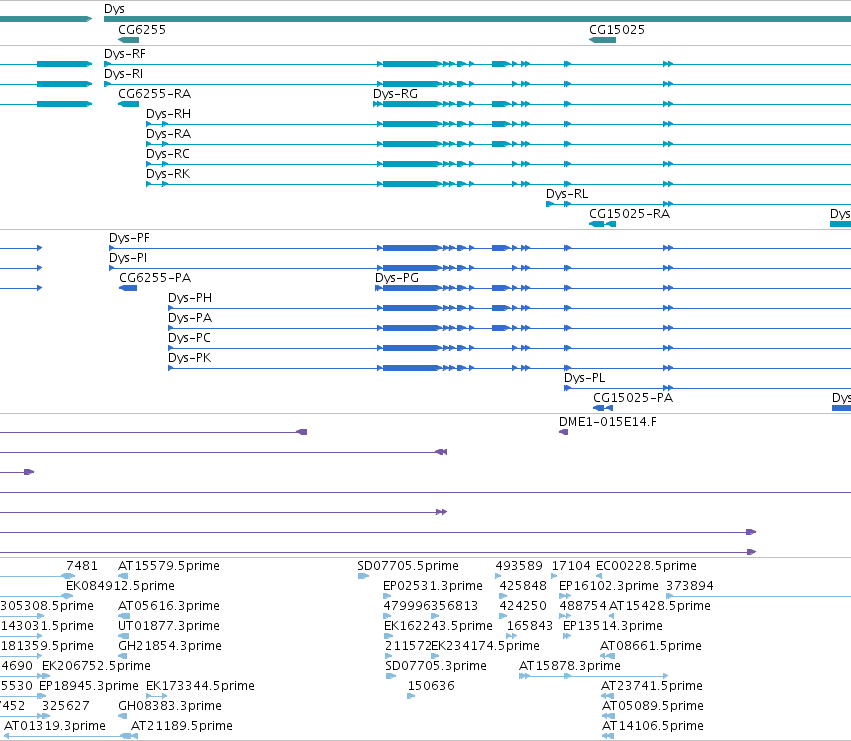Click the teal CG6255 gene arrow glyph

click(x=129, y=40)
